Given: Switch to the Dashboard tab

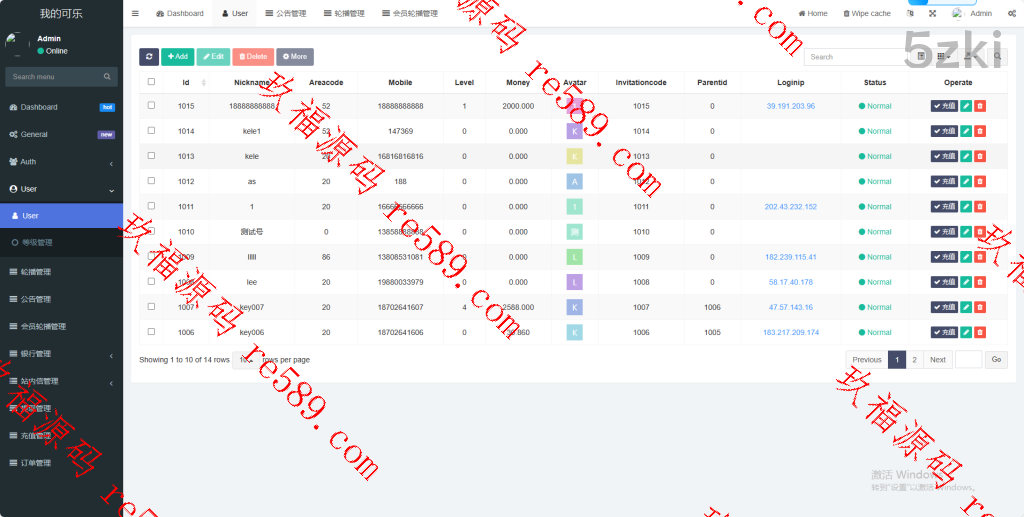Looking at the screenshot, I should 180,13.
